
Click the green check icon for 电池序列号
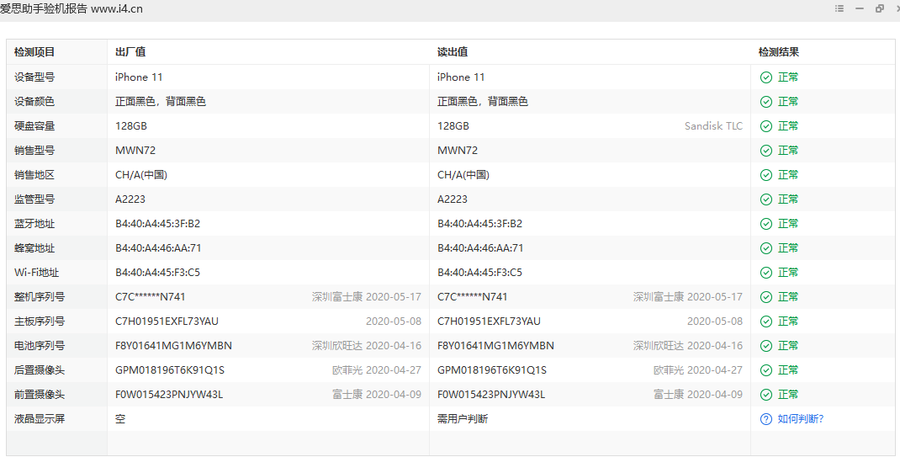[x=766, y=346]
